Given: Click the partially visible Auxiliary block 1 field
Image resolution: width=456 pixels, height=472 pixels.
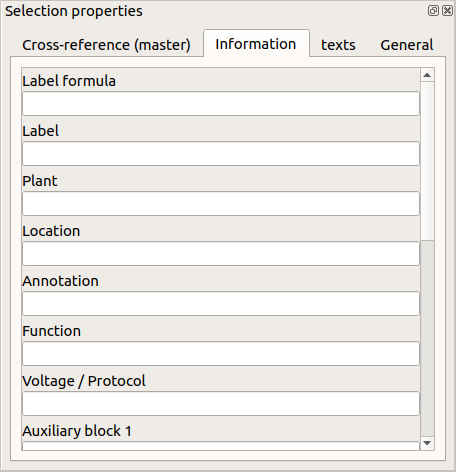Looking at the screenshot, I should point(221,446).
